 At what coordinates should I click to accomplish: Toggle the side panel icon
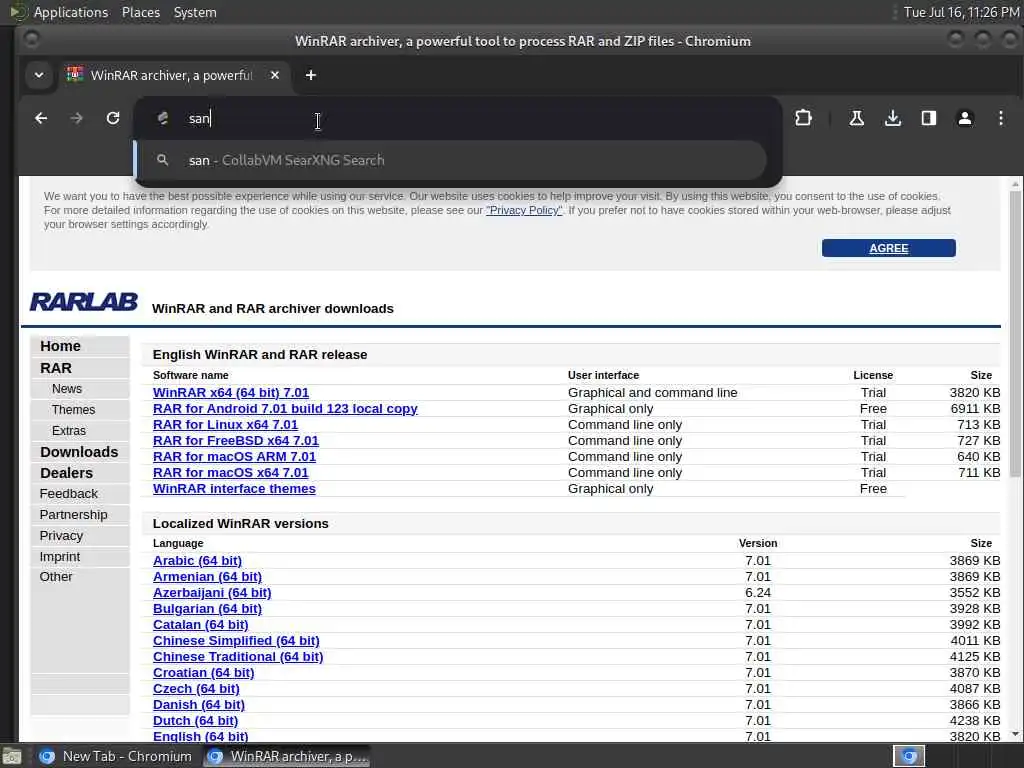[929, 118]
